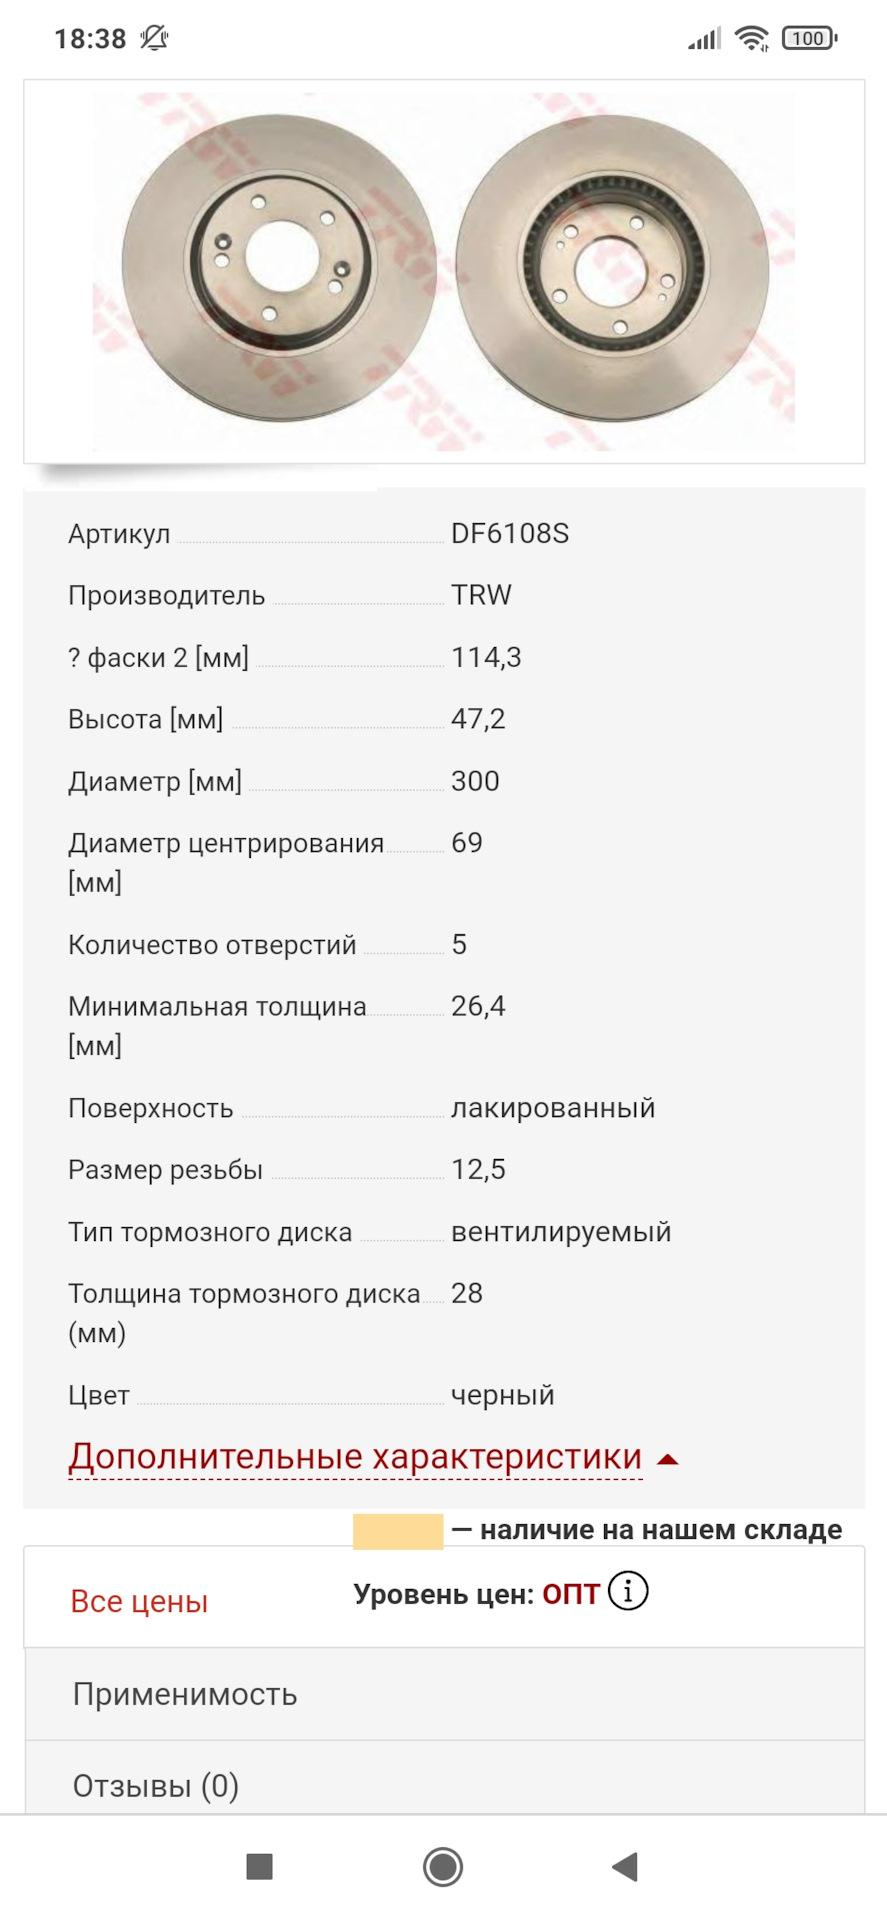Click the red collapse arrow triangle
This screenshot has width=887, height=1920.
668,1460
